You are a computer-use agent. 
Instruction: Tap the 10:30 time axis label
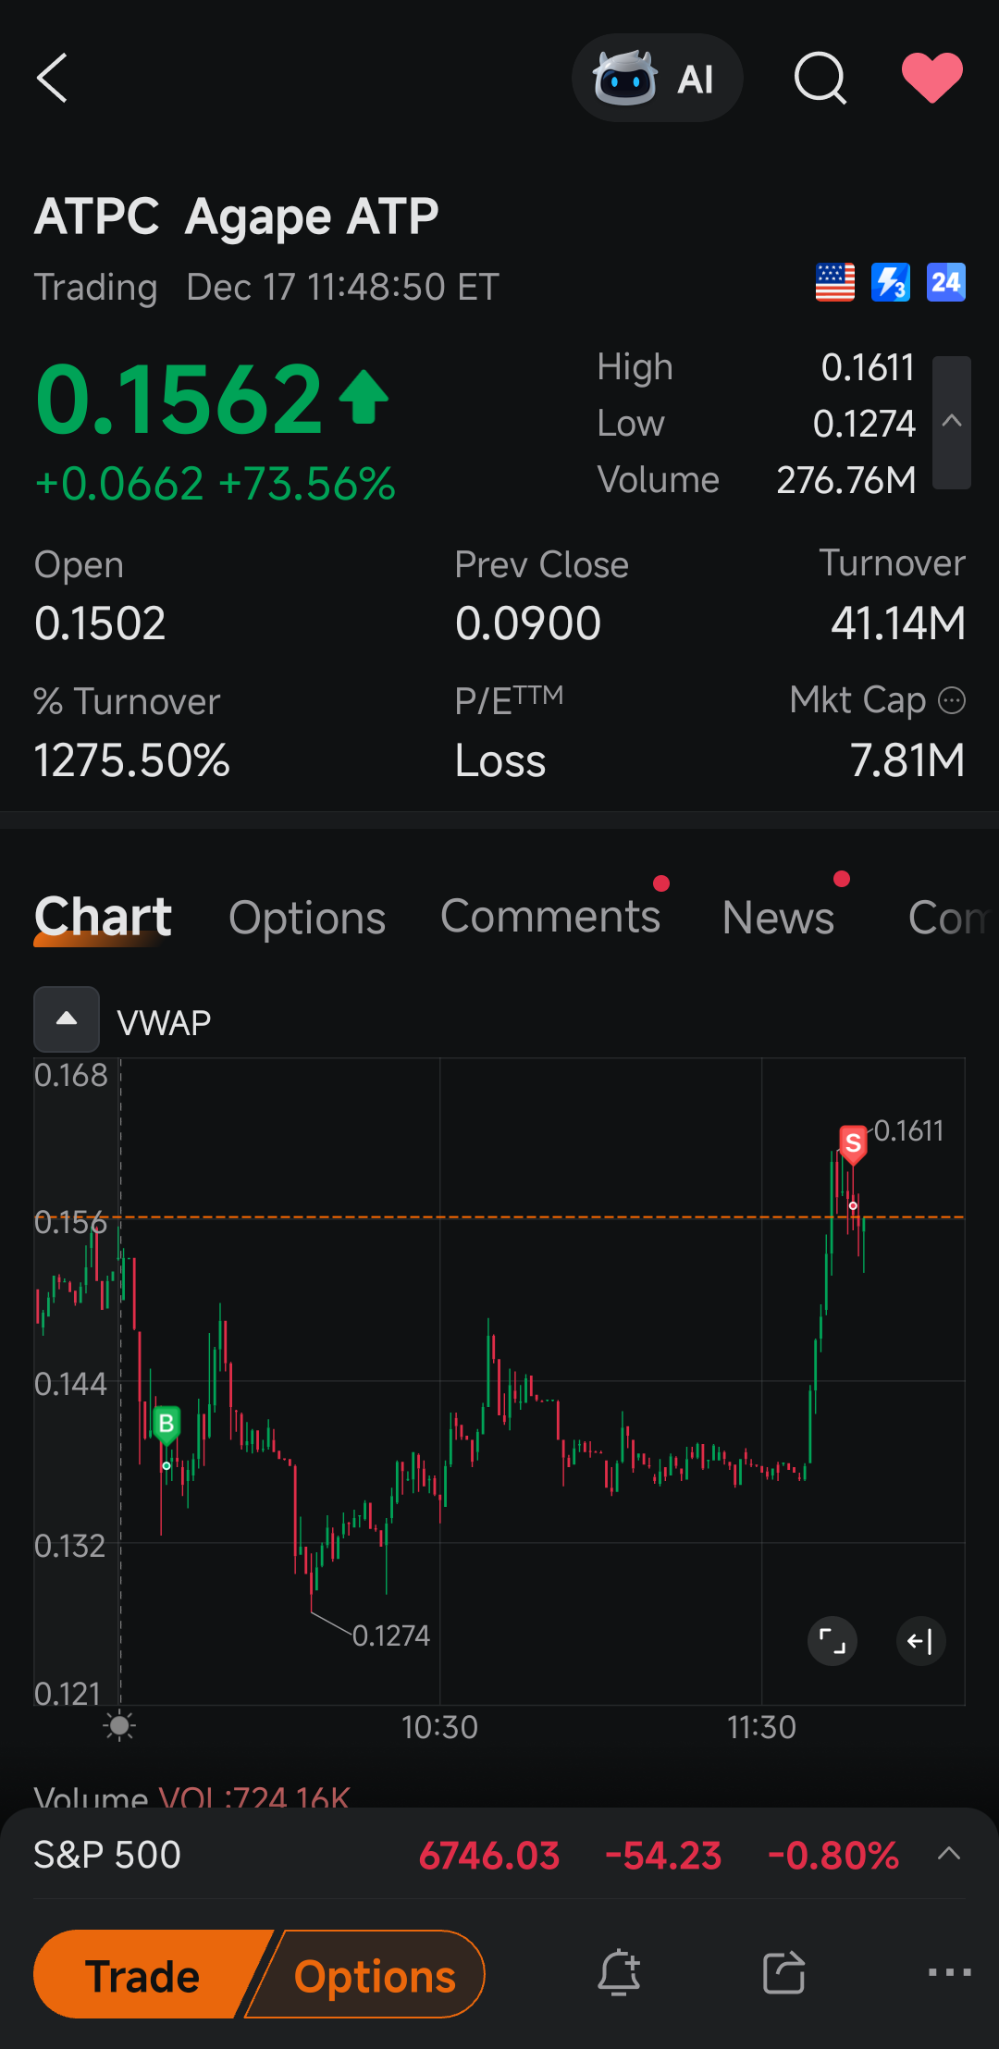pos(440,1727)
